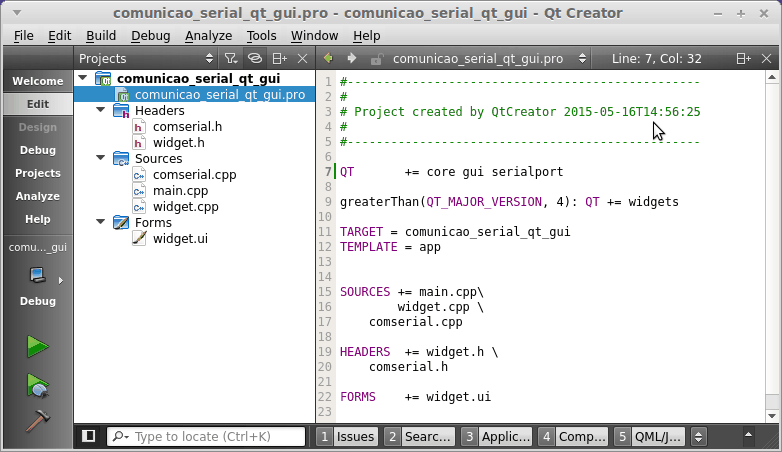Show the QML/JS Console pane

click(649, 437)
